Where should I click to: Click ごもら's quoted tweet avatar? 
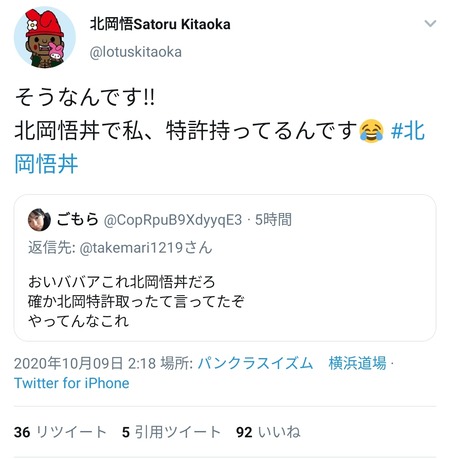coord(39,220)
